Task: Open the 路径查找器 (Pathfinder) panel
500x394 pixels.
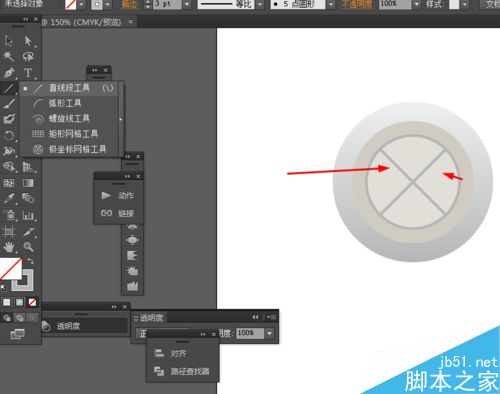Action: (182, 371)
